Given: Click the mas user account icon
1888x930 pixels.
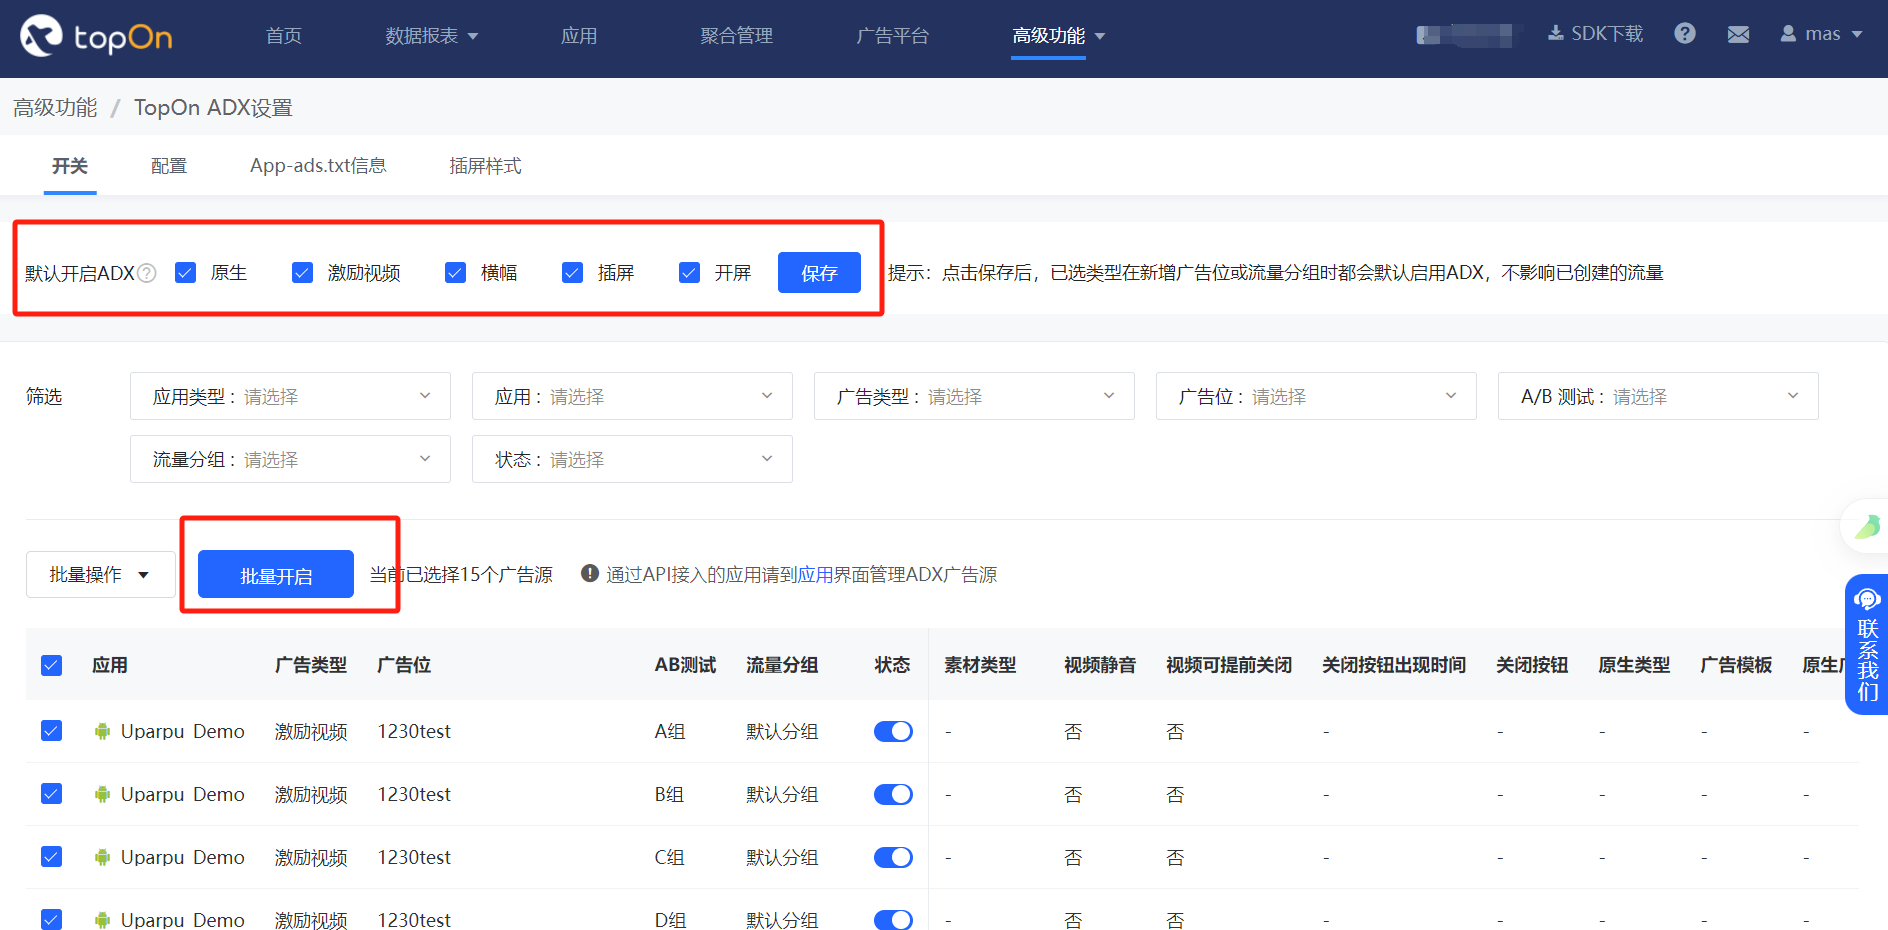Looking at the screenshot, I should tap(1787, 33).
